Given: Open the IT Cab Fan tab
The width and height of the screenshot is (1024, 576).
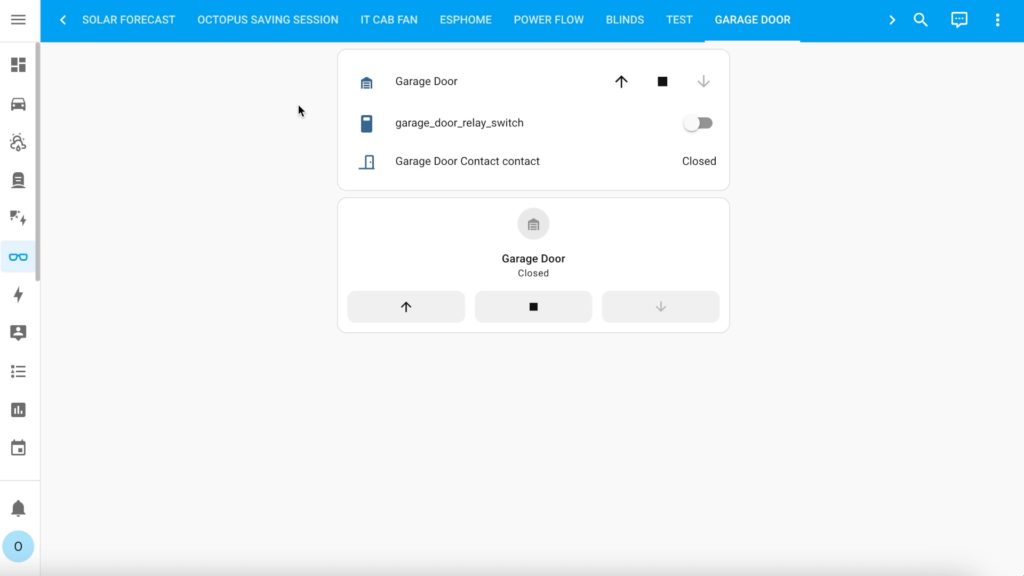Looking at the screenshot, I should [389, 20].
